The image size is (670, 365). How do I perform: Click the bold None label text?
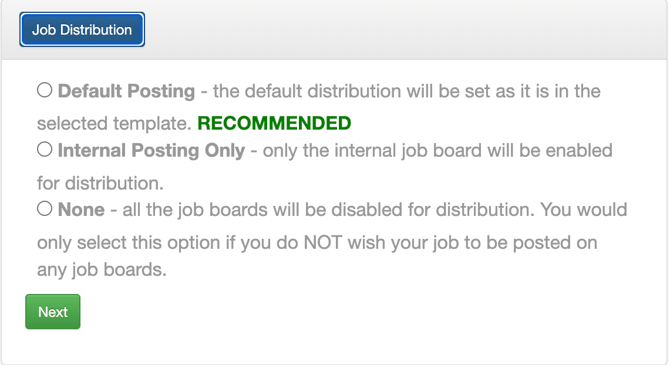(81, 210)
